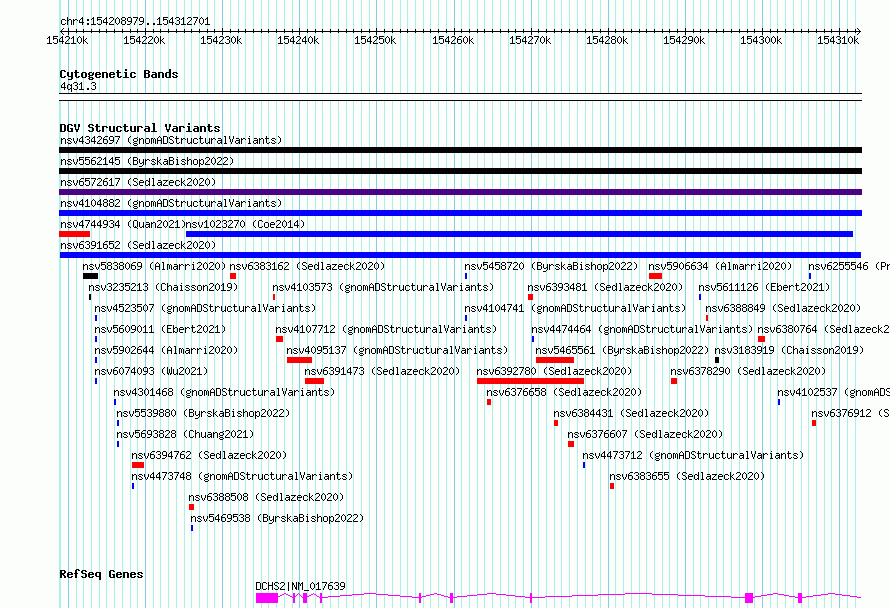Click the RefSeq Genes track title
This screenshot has height=608, width=890.
(x=101, y=575)
